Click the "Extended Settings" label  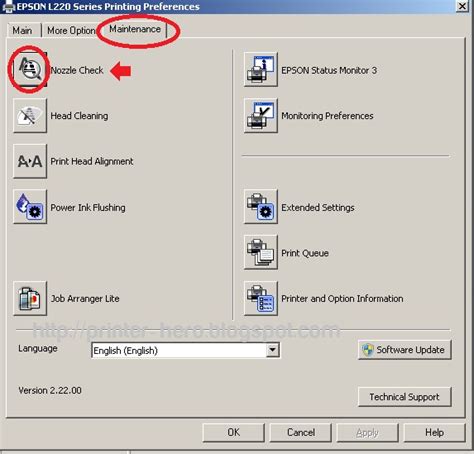pos(318,207)
